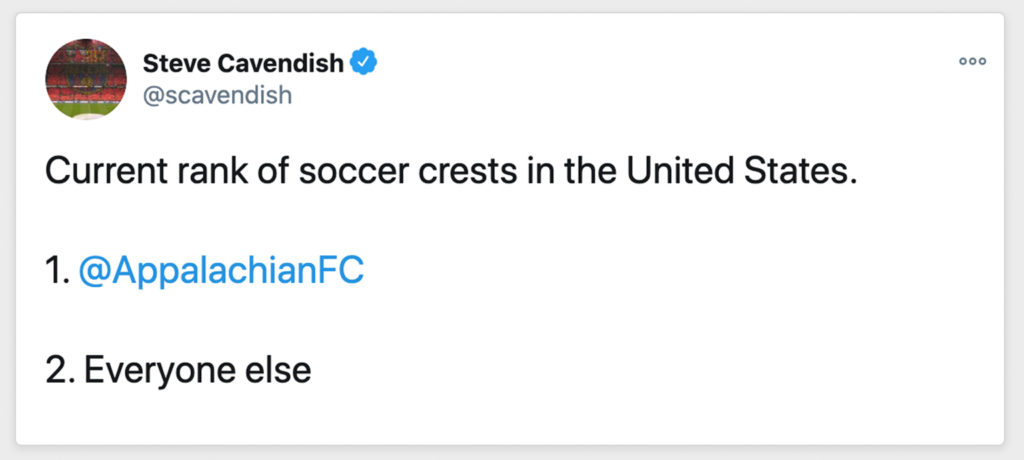The width and height of the screenshot is (1024, 460).
Task: Show tweet actions via the ellipsis icon
Action: click(972, 61)
